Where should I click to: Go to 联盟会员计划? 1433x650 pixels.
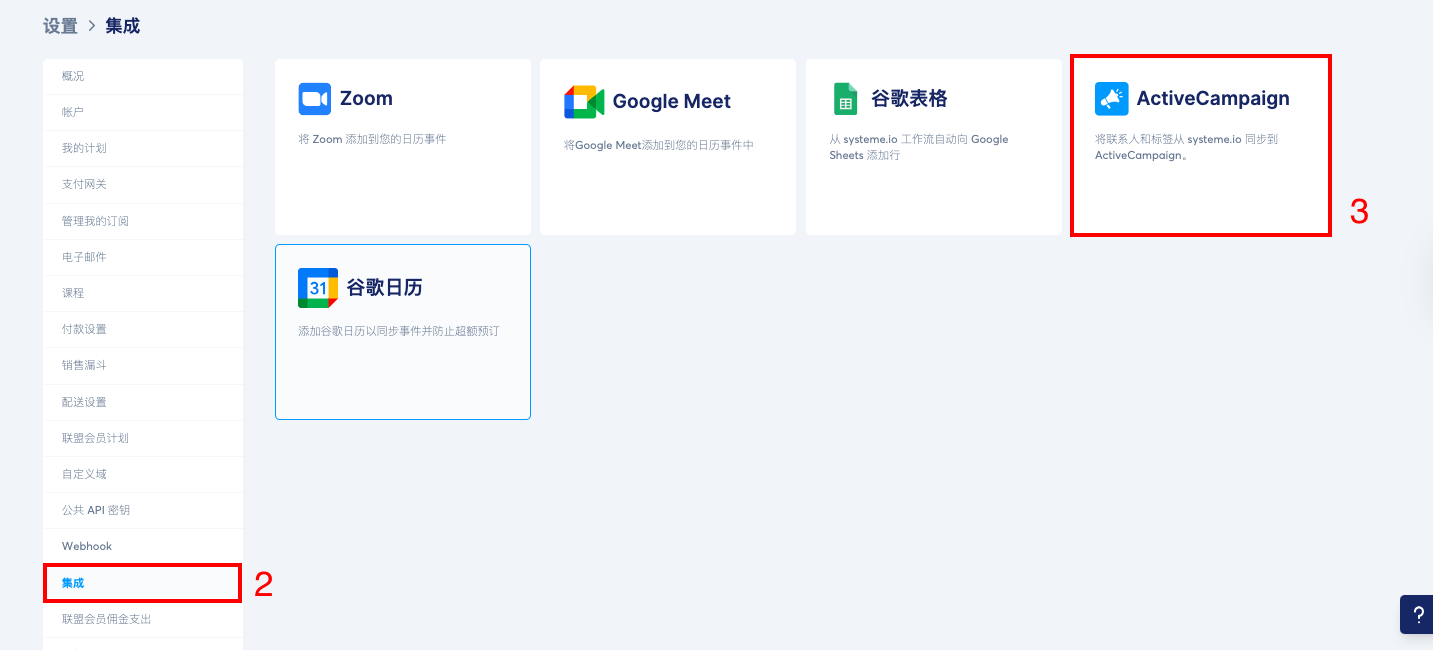(143, 438)
